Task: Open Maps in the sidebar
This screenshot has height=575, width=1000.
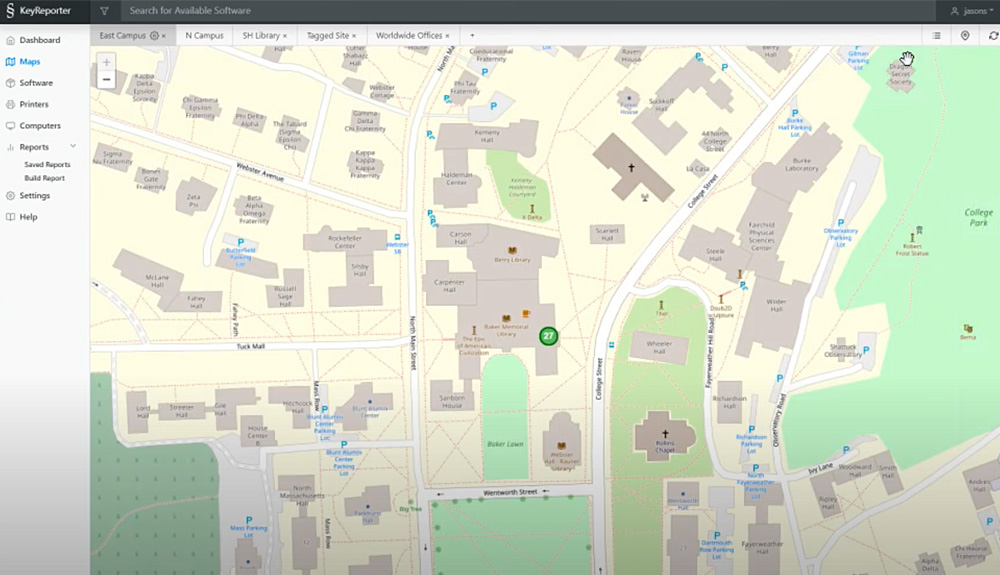Action: 30,62
